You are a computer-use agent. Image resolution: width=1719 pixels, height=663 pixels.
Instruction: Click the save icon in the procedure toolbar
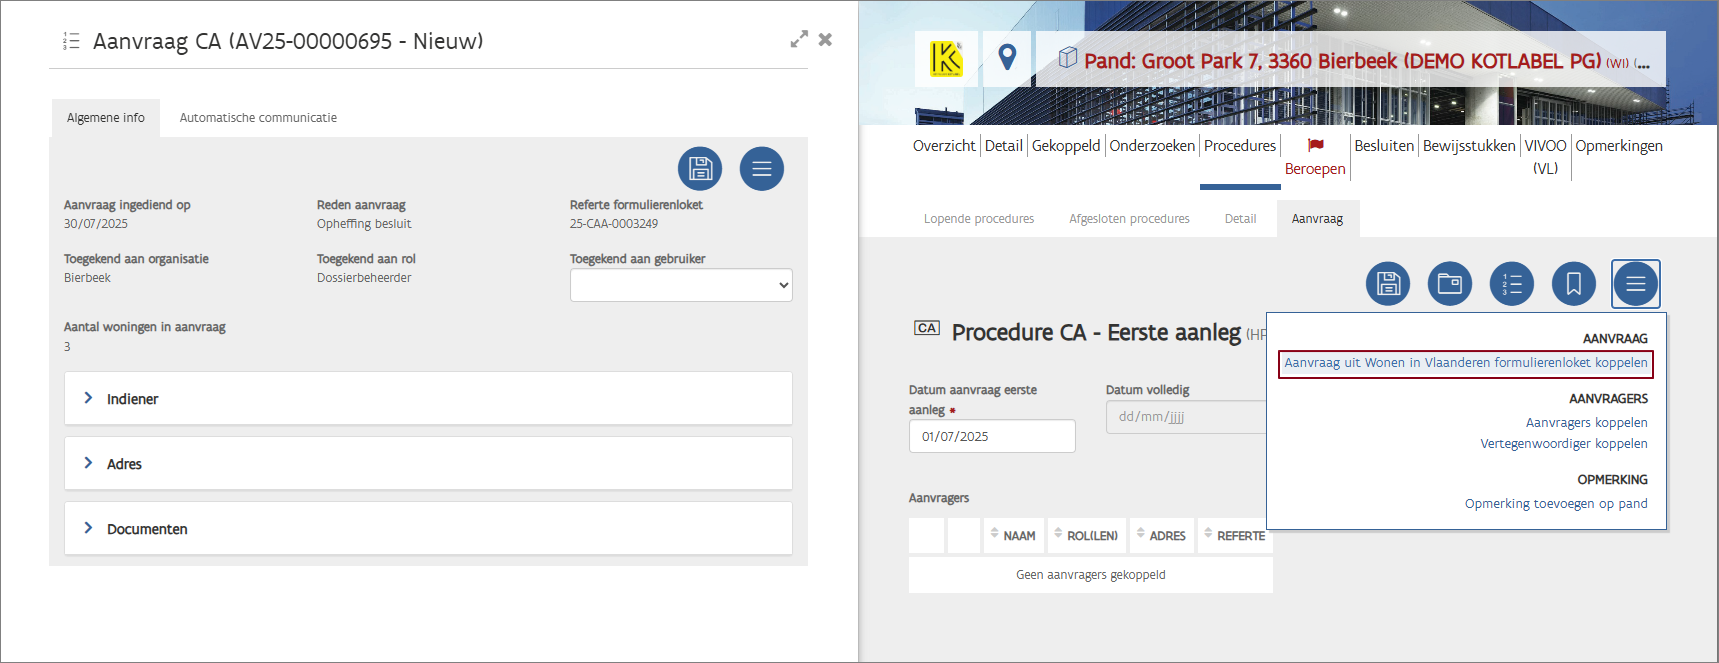[1387, 284]
